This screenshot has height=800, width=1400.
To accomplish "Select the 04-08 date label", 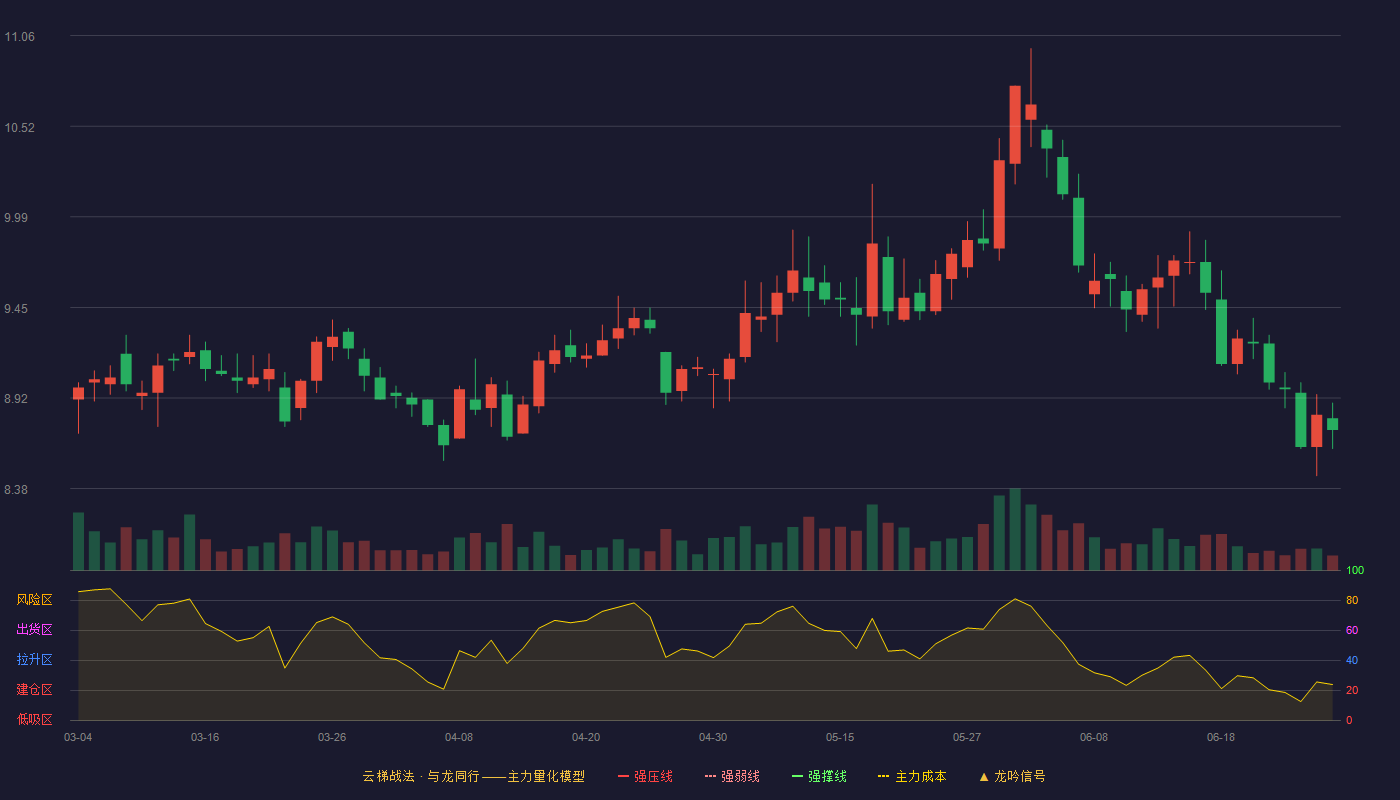I will coord(459,737).
